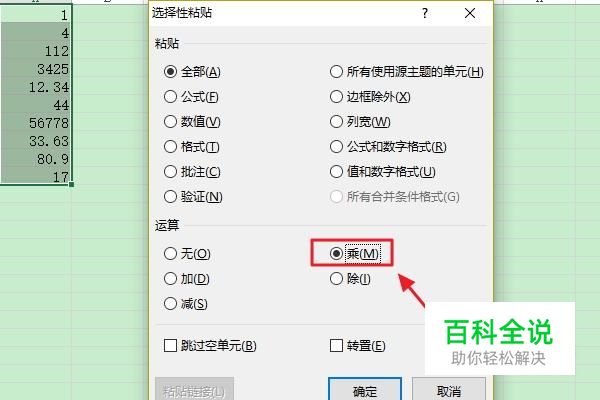Image resolution: width=600 pixels, height=400 pixels.
Task: Confirm with the 确定 button
Action: 365,390
